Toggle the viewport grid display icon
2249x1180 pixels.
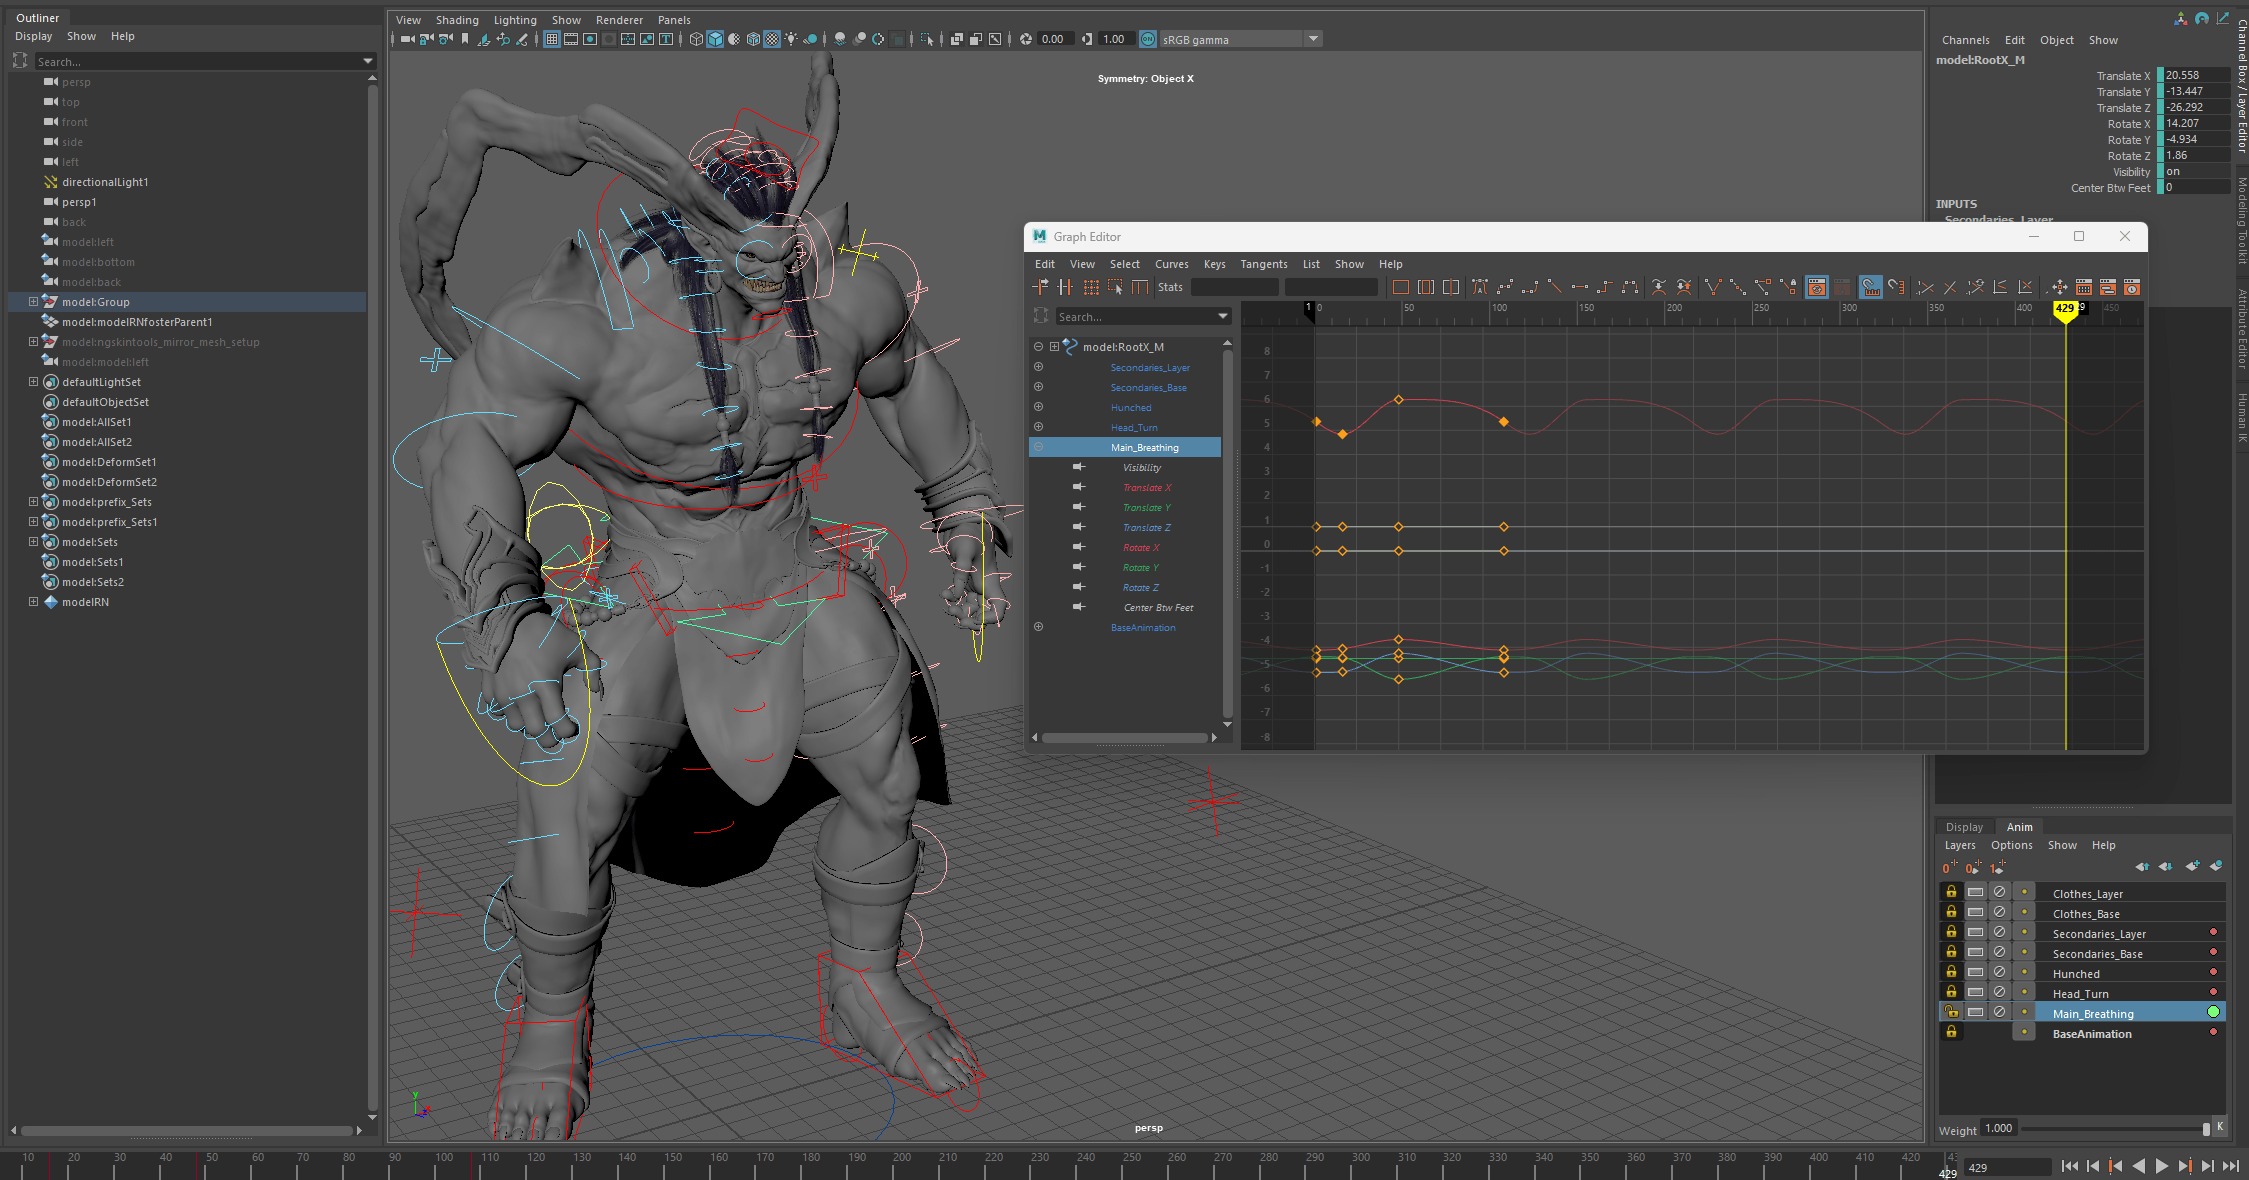point(551,39)
